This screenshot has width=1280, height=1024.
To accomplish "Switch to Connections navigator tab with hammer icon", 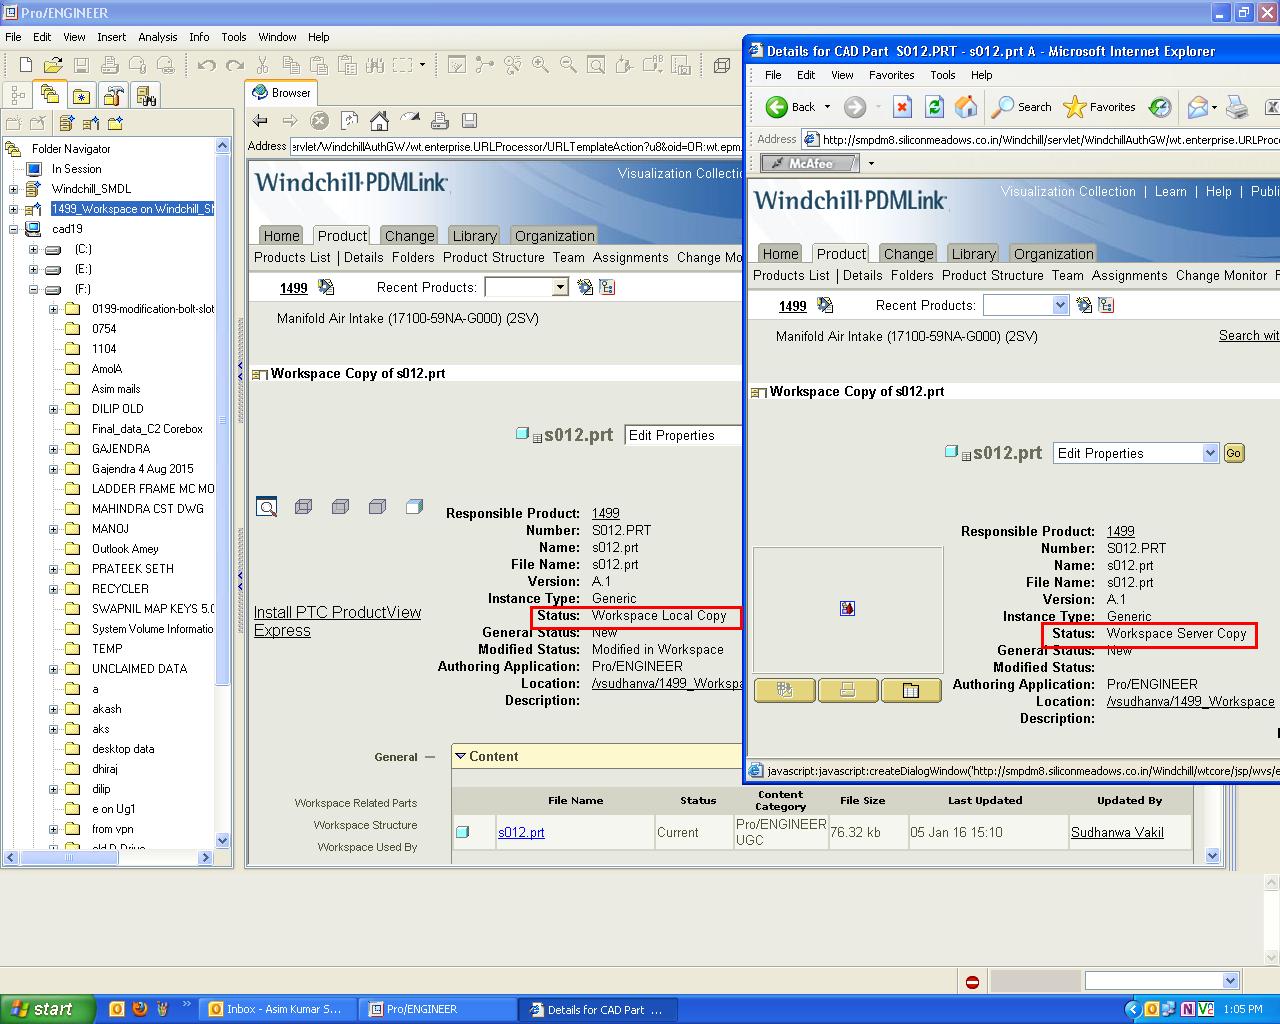I will tap(113, 95).
